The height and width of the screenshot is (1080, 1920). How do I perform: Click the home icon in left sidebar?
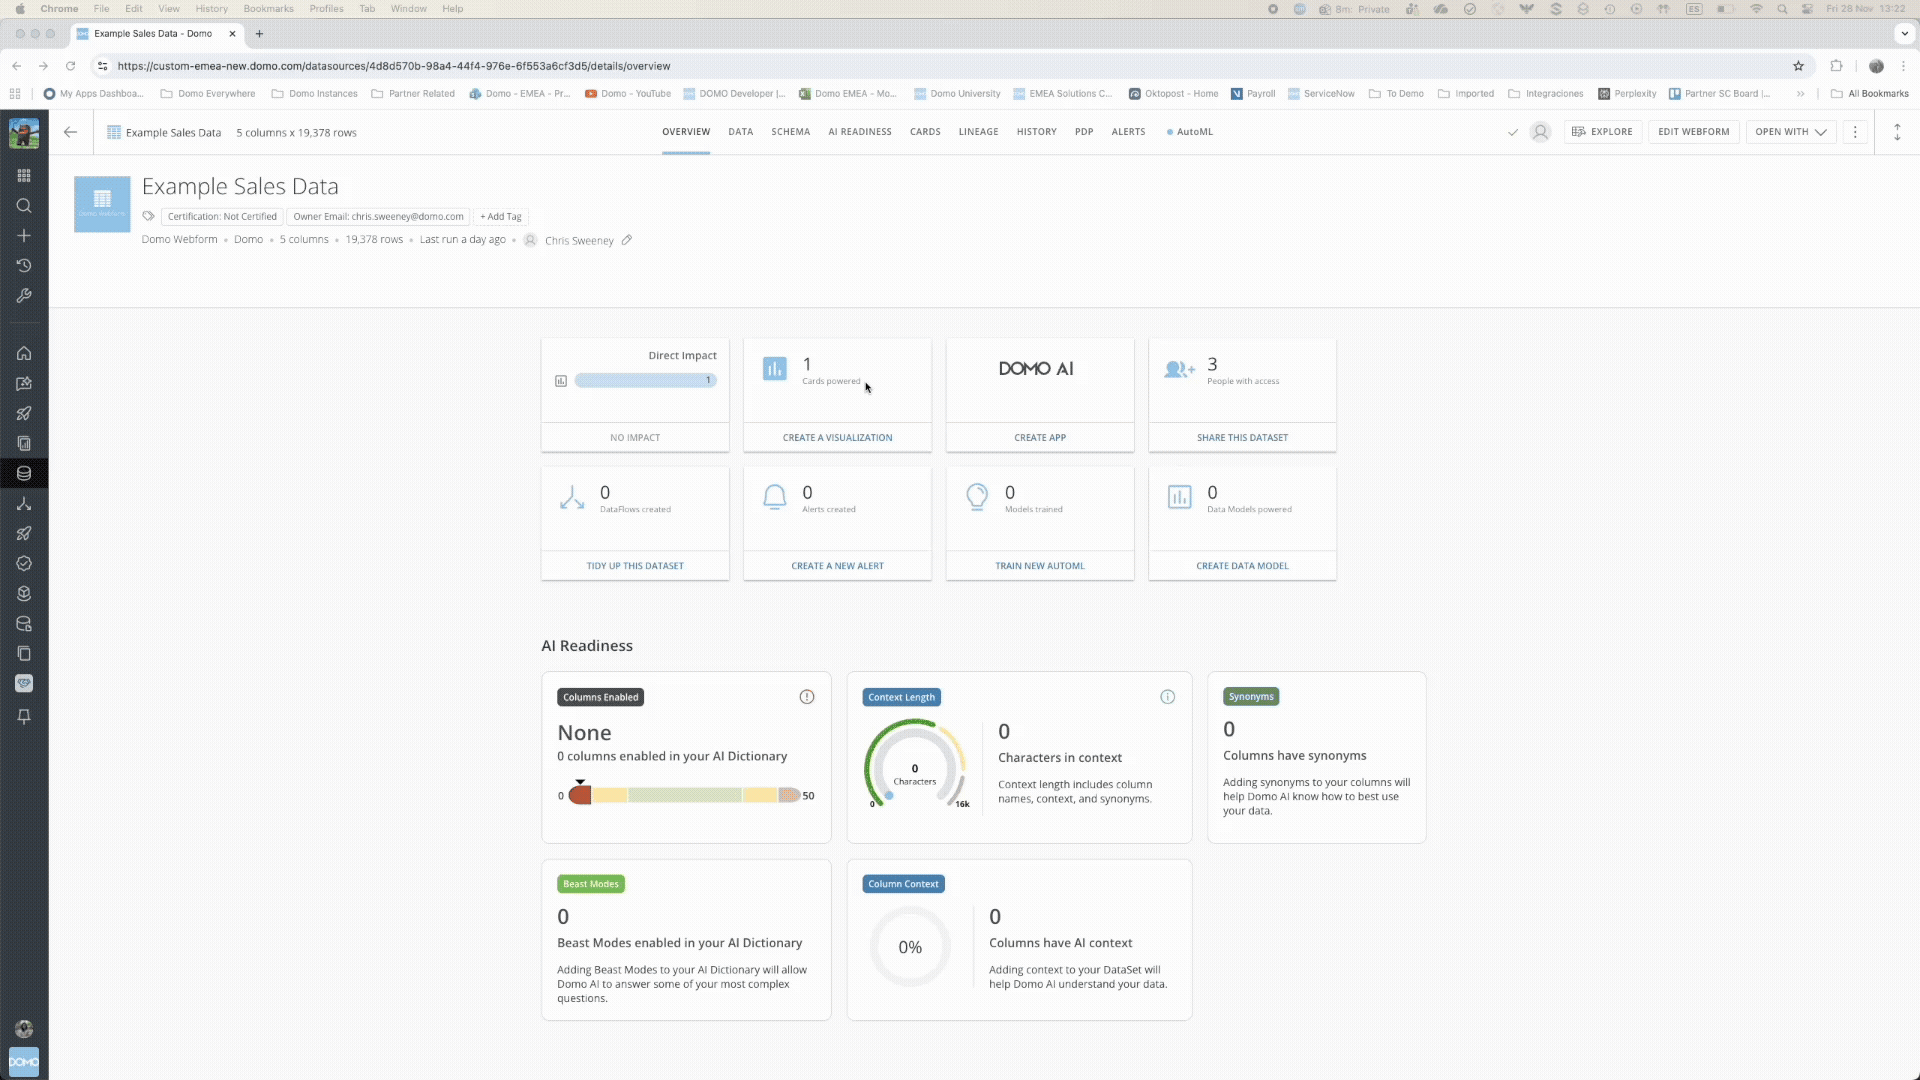pyautogui.click(x=24, y=353)
